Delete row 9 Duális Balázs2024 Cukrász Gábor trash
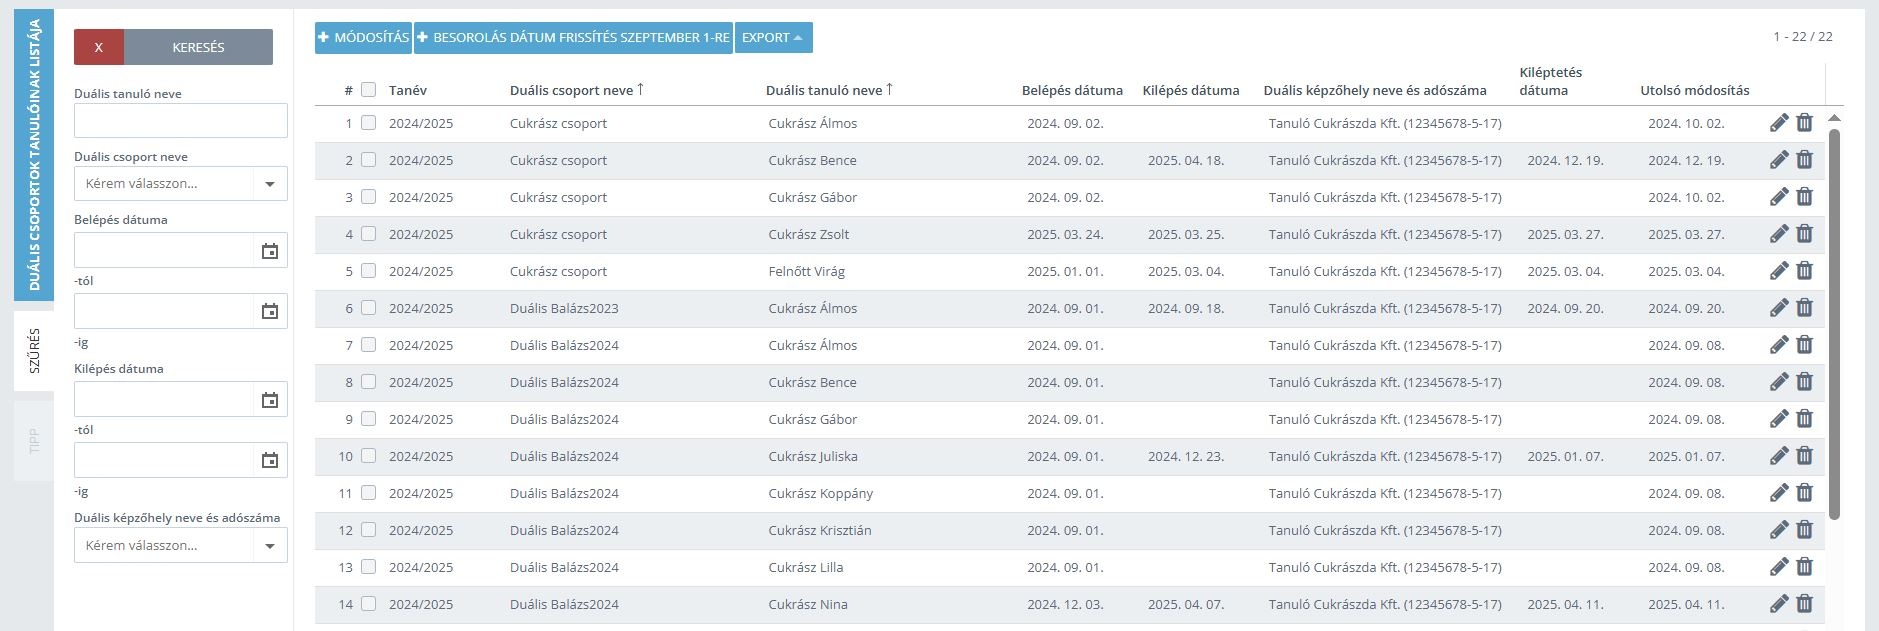Viewport: 1879px width, 631px height. pyautogui.click(x=1804, y=419)
